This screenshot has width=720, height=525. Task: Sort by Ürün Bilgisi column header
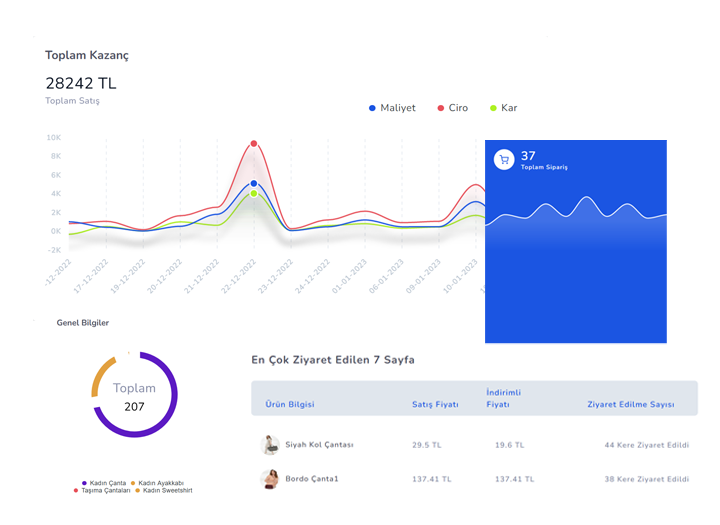tap(290, 405)
